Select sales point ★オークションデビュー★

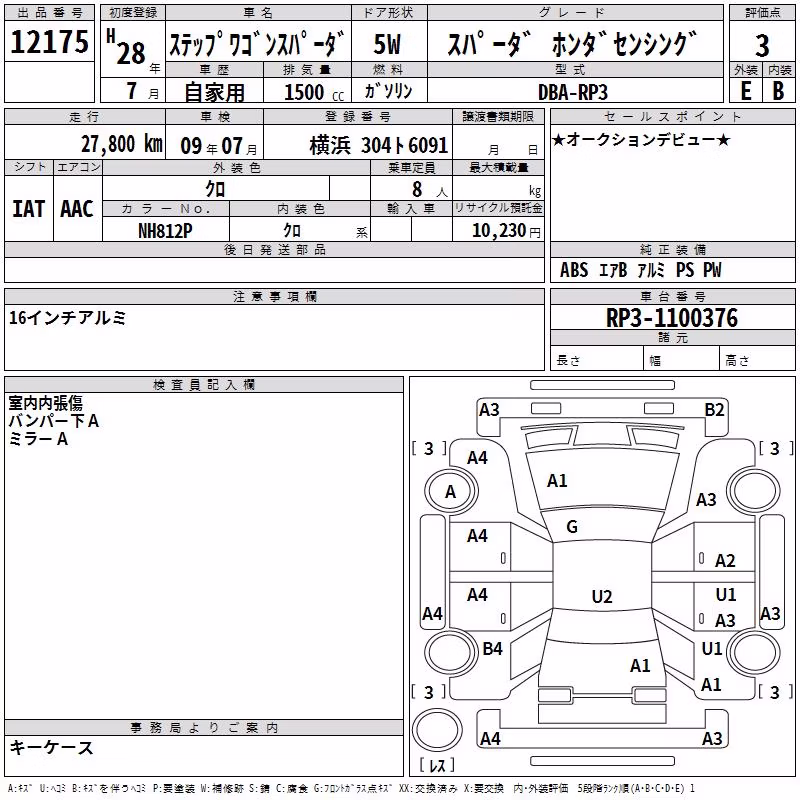point(641,140)
